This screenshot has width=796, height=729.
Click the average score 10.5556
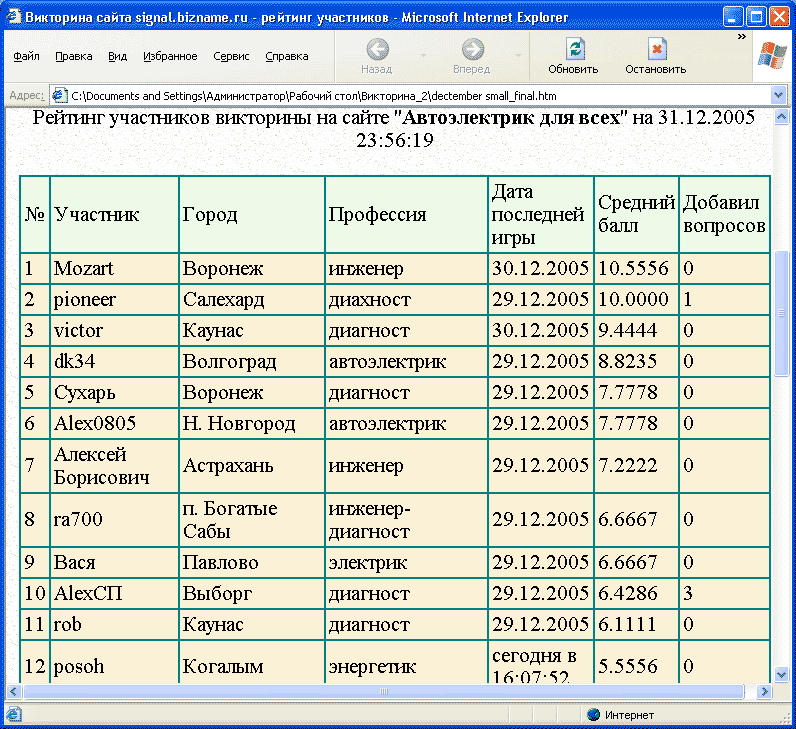click(x=633, y=268)
